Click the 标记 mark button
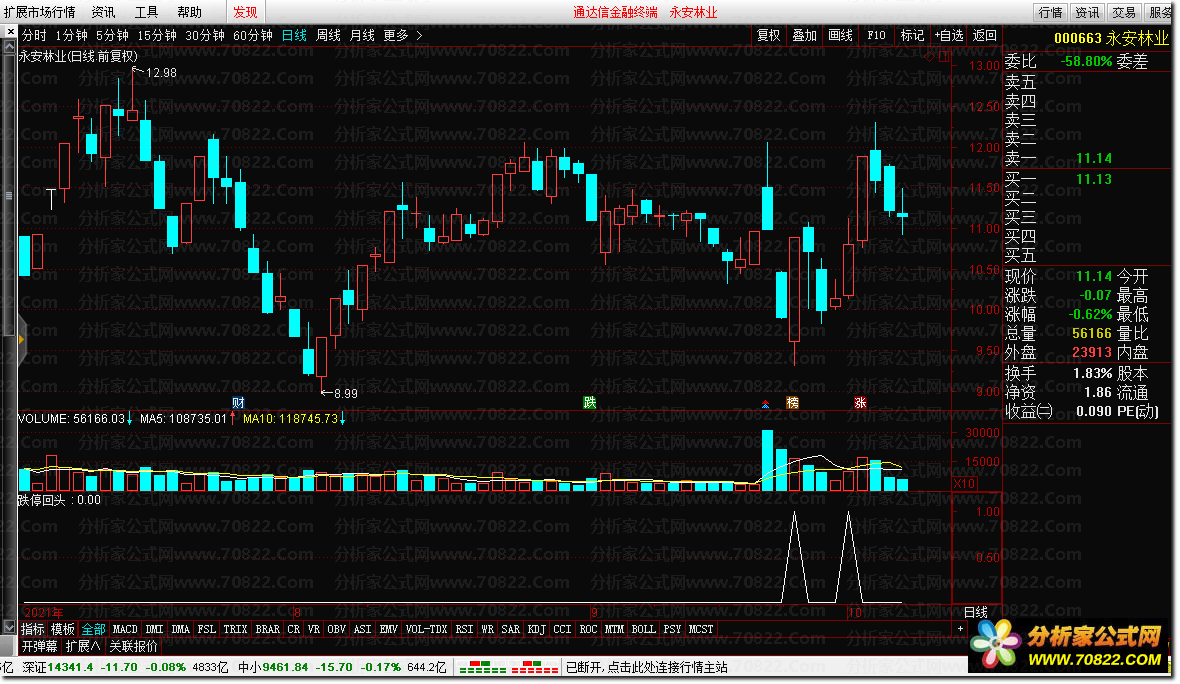 click(912, 35)
